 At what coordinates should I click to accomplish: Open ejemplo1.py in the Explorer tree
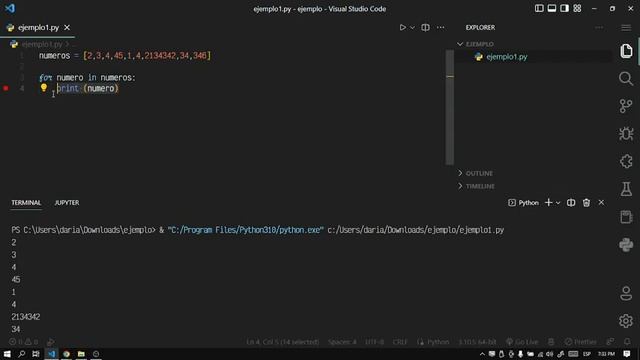point(507,57)
